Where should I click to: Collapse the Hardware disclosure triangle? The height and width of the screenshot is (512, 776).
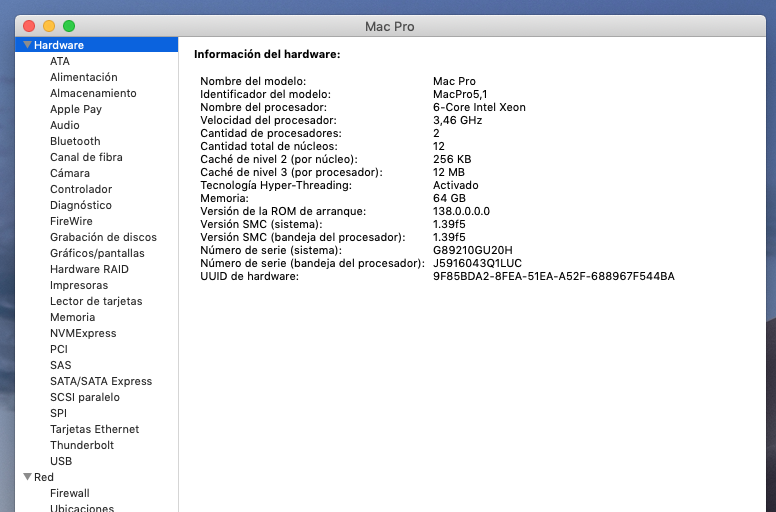pos(28,45)
